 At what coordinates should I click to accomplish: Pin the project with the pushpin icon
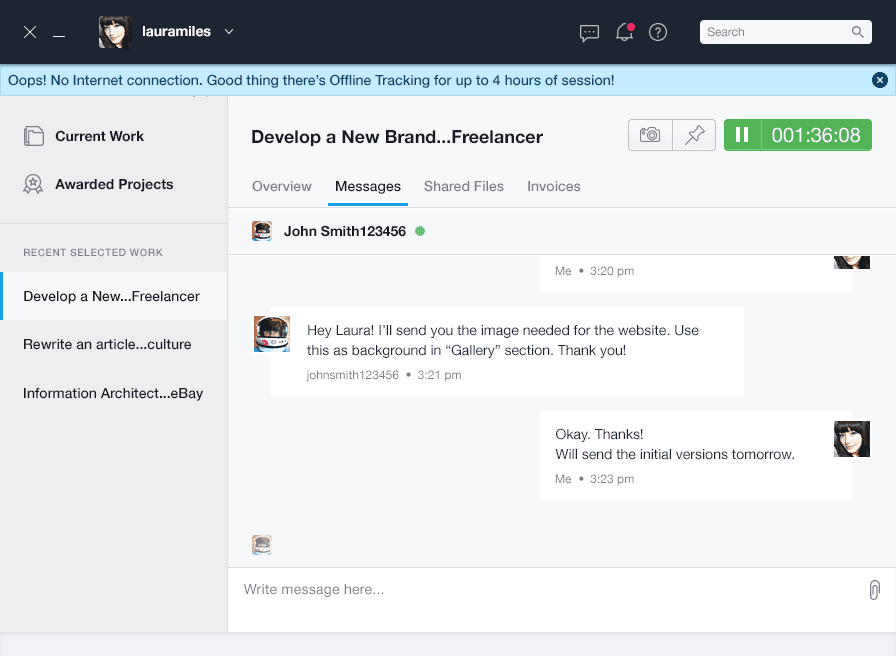coord(694,135)
